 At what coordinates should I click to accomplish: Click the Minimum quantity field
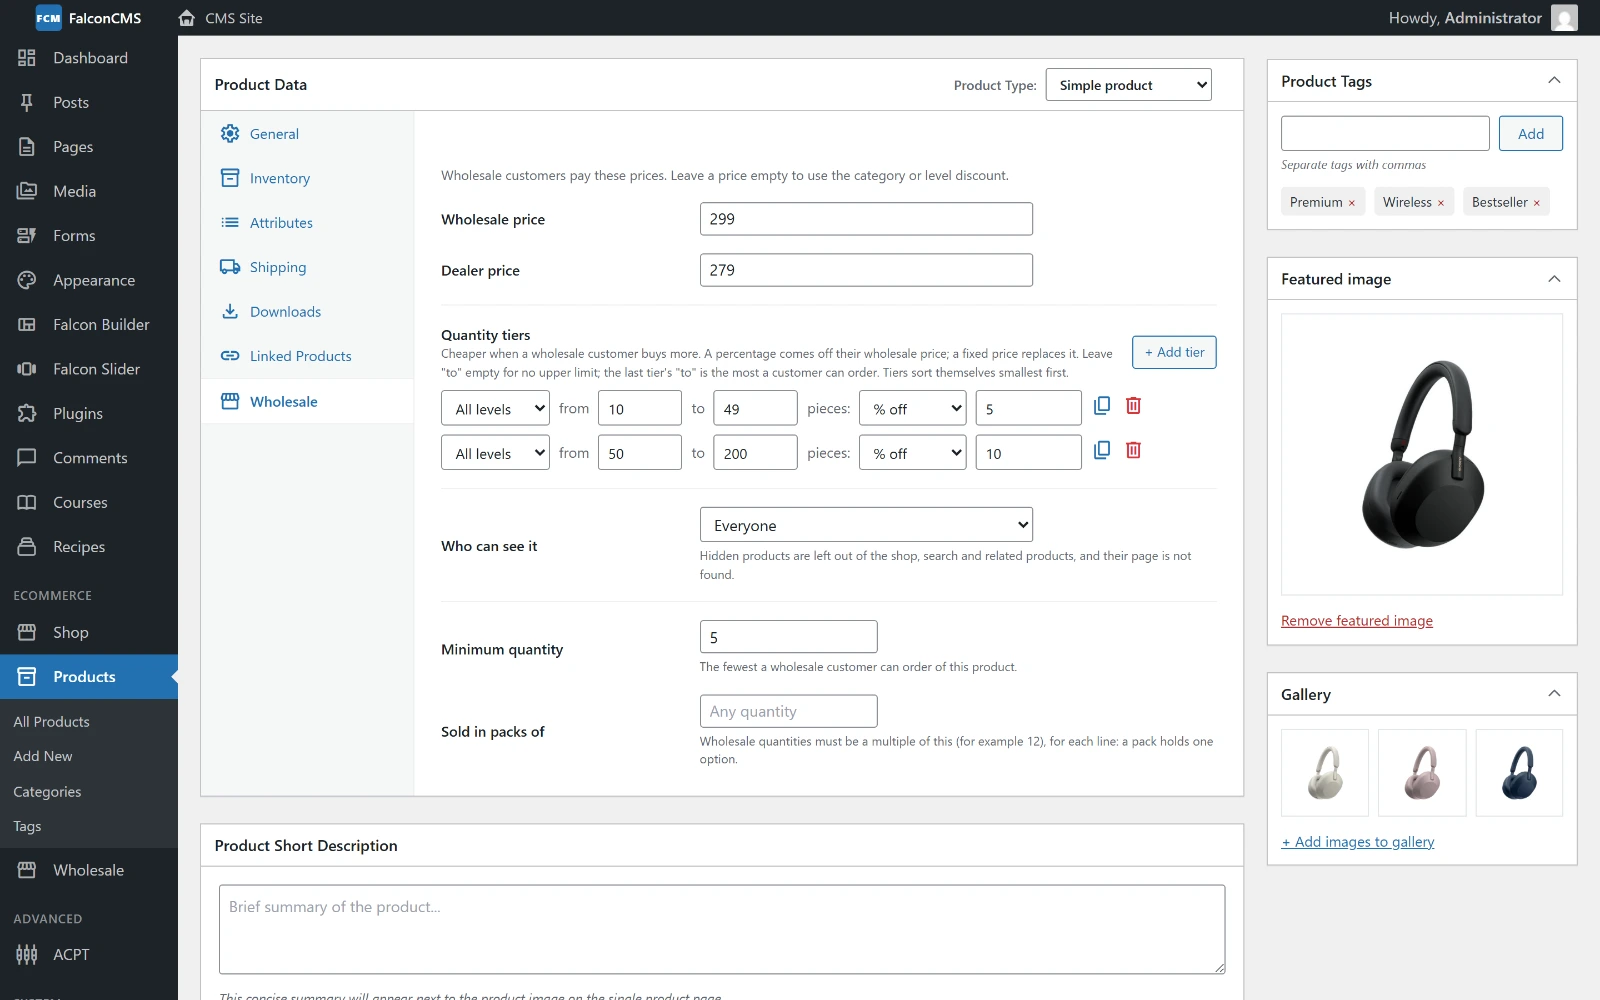[x=788, y=637]
